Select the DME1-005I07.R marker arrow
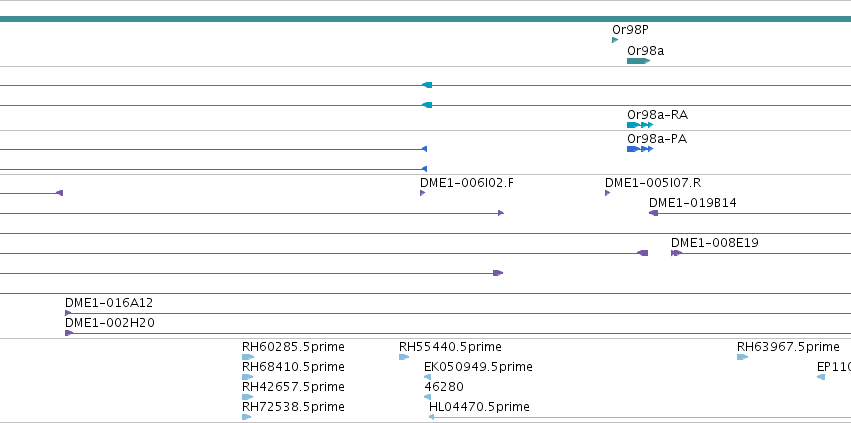Image resolution: width=851 pixels, height=423 pixels. pos(607,193)
